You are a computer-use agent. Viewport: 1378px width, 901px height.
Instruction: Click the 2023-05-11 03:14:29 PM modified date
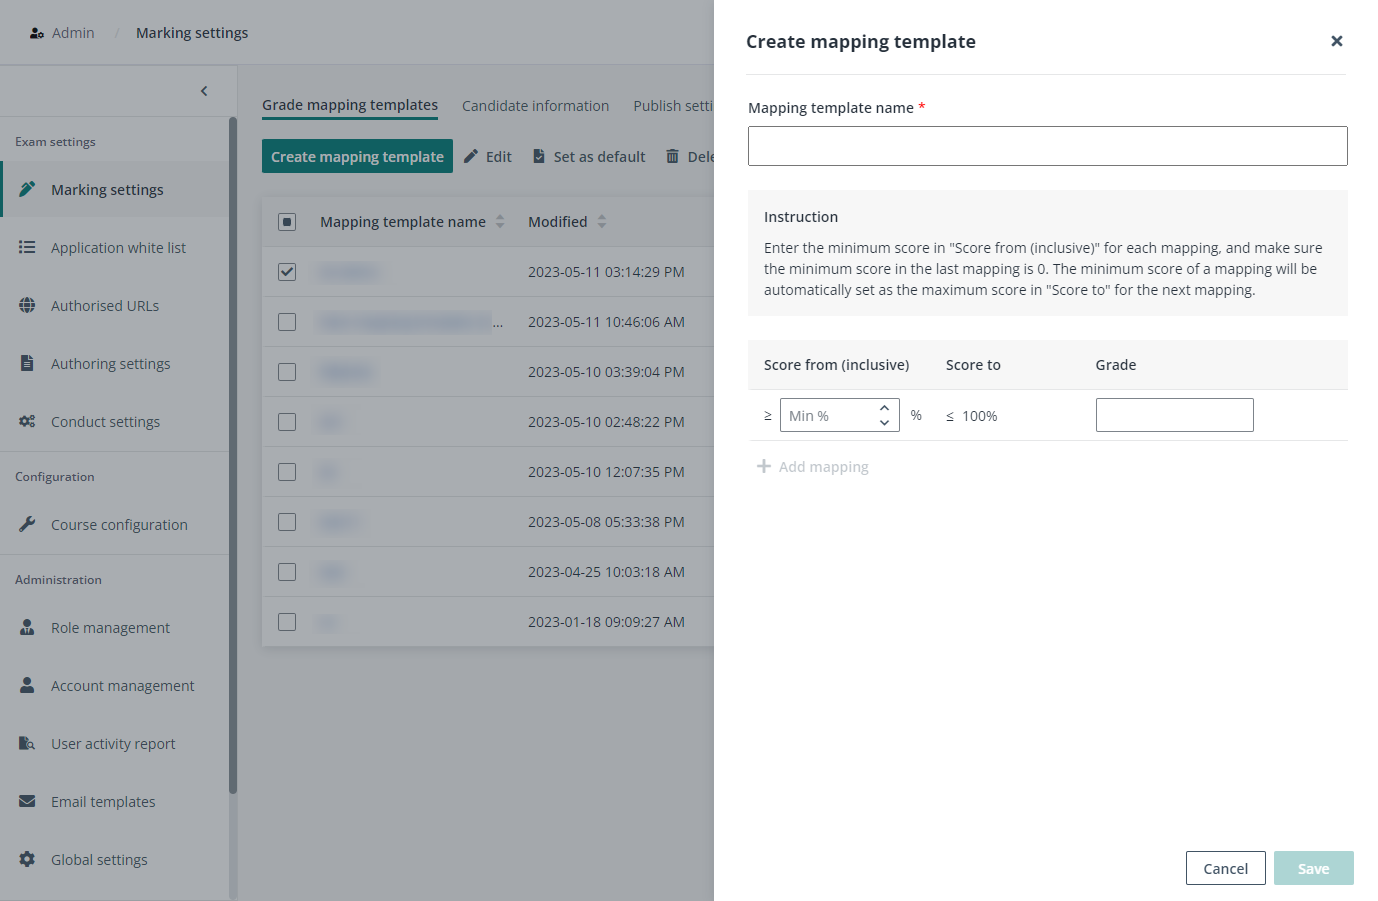(606, 272)
